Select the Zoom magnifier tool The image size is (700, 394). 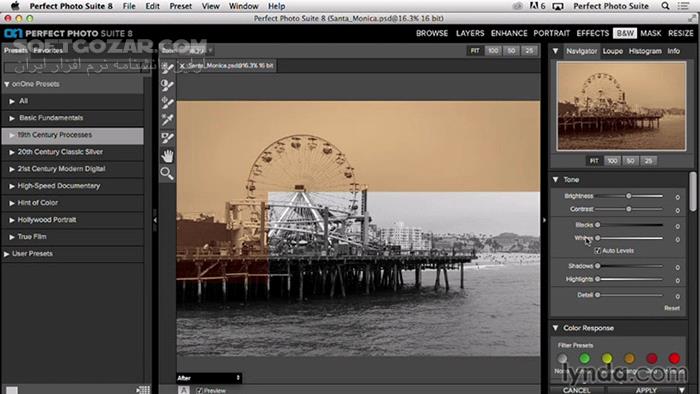tap(167, 173)
